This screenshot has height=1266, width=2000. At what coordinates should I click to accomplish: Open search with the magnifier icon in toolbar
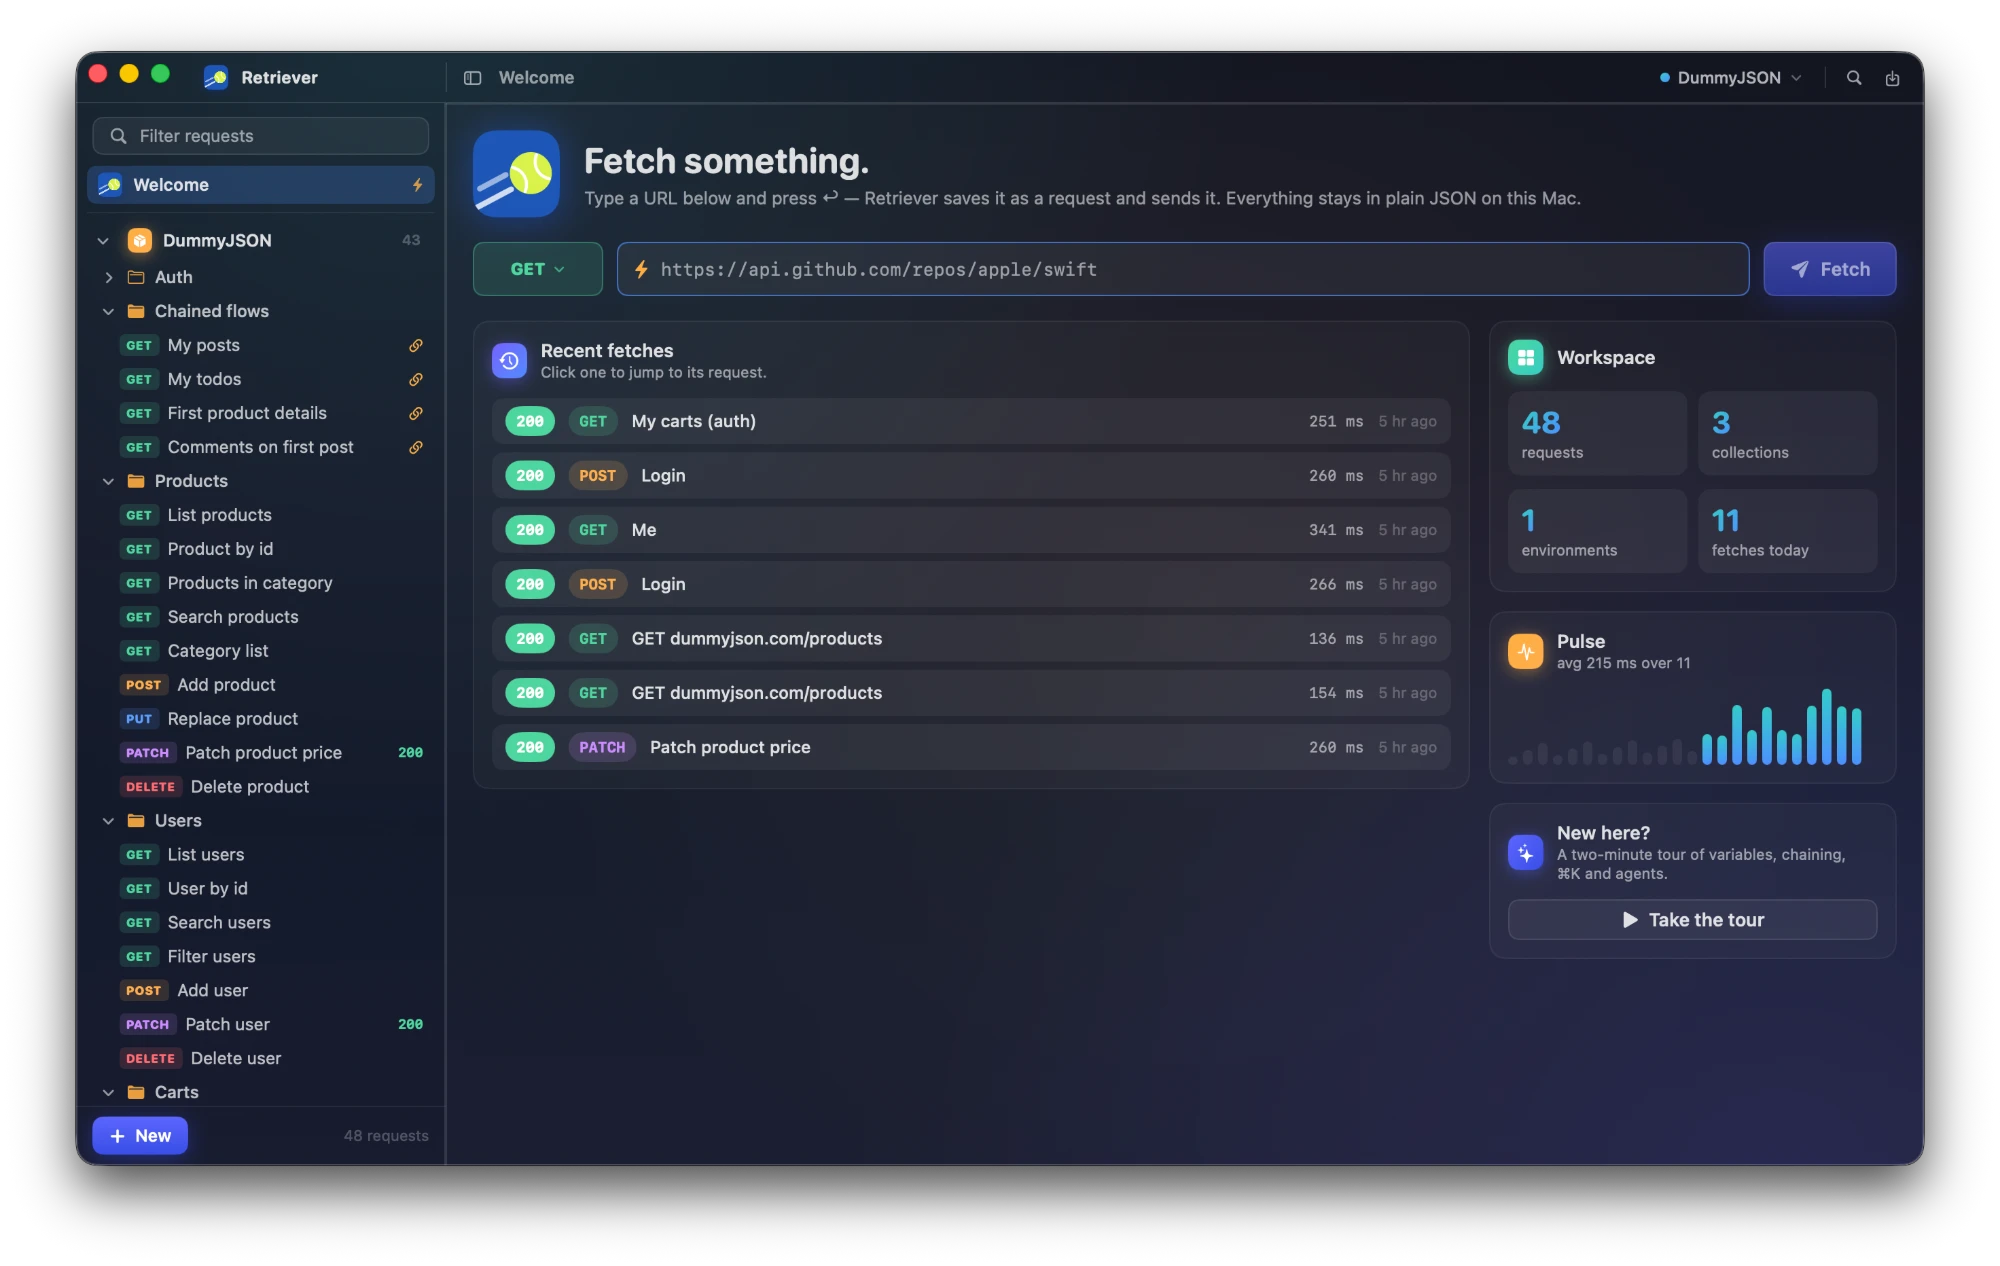(x=1853, y=78)
